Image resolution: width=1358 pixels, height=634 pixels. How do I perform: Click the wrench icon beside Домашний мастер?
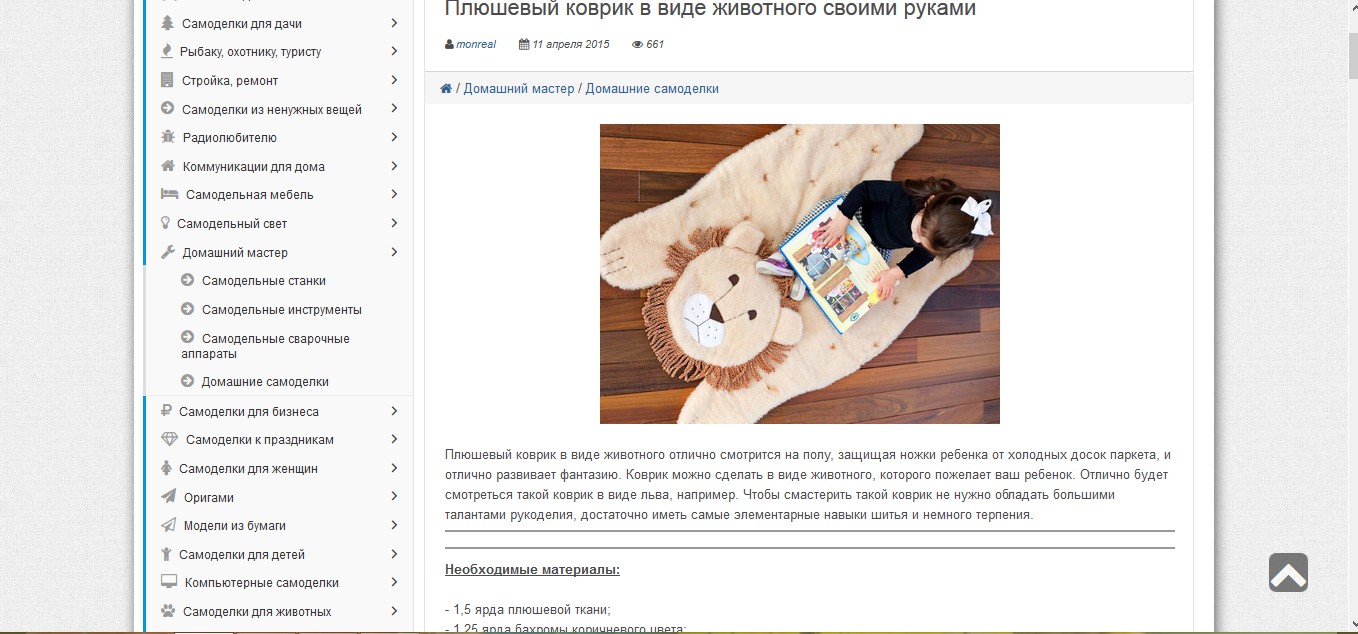168,252
